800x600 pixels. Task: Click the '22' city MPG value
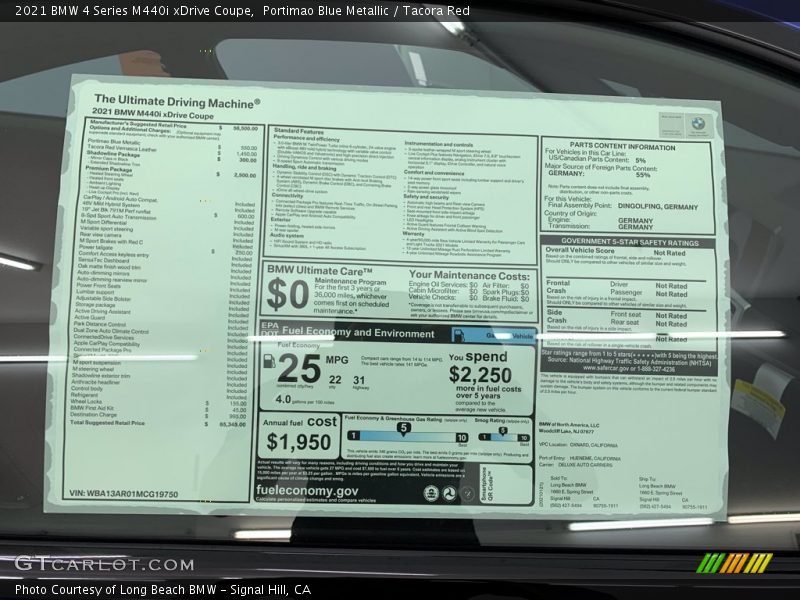pos(335,380)
